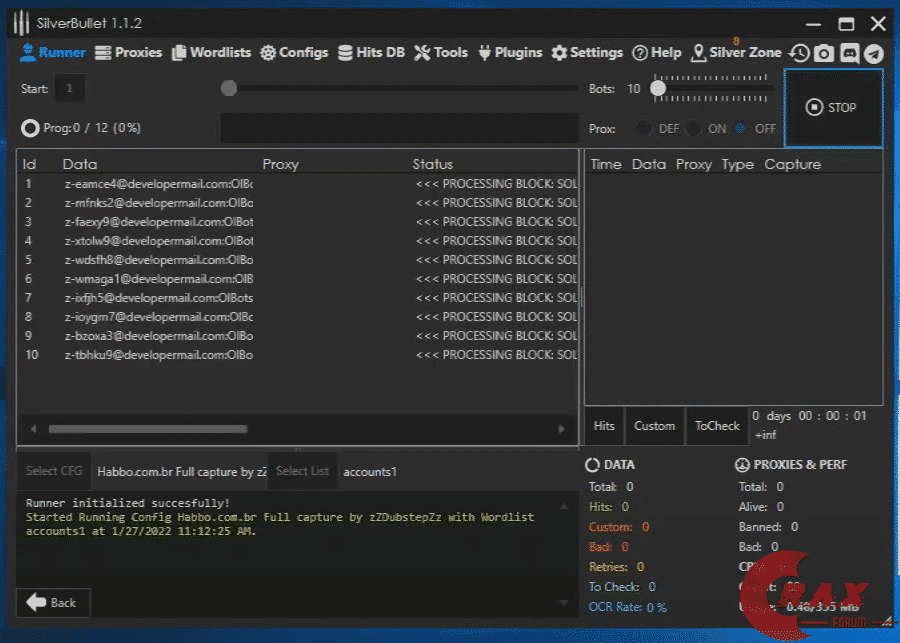Open the Telegram paper plane icon

click(x=873, y=53)
